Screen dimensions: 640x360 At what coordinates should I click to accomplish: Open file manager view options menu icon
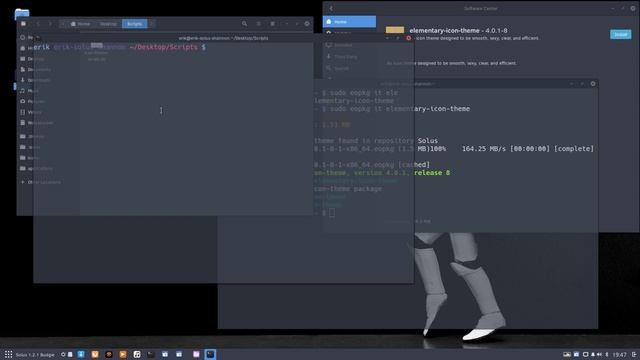[272, 24]
